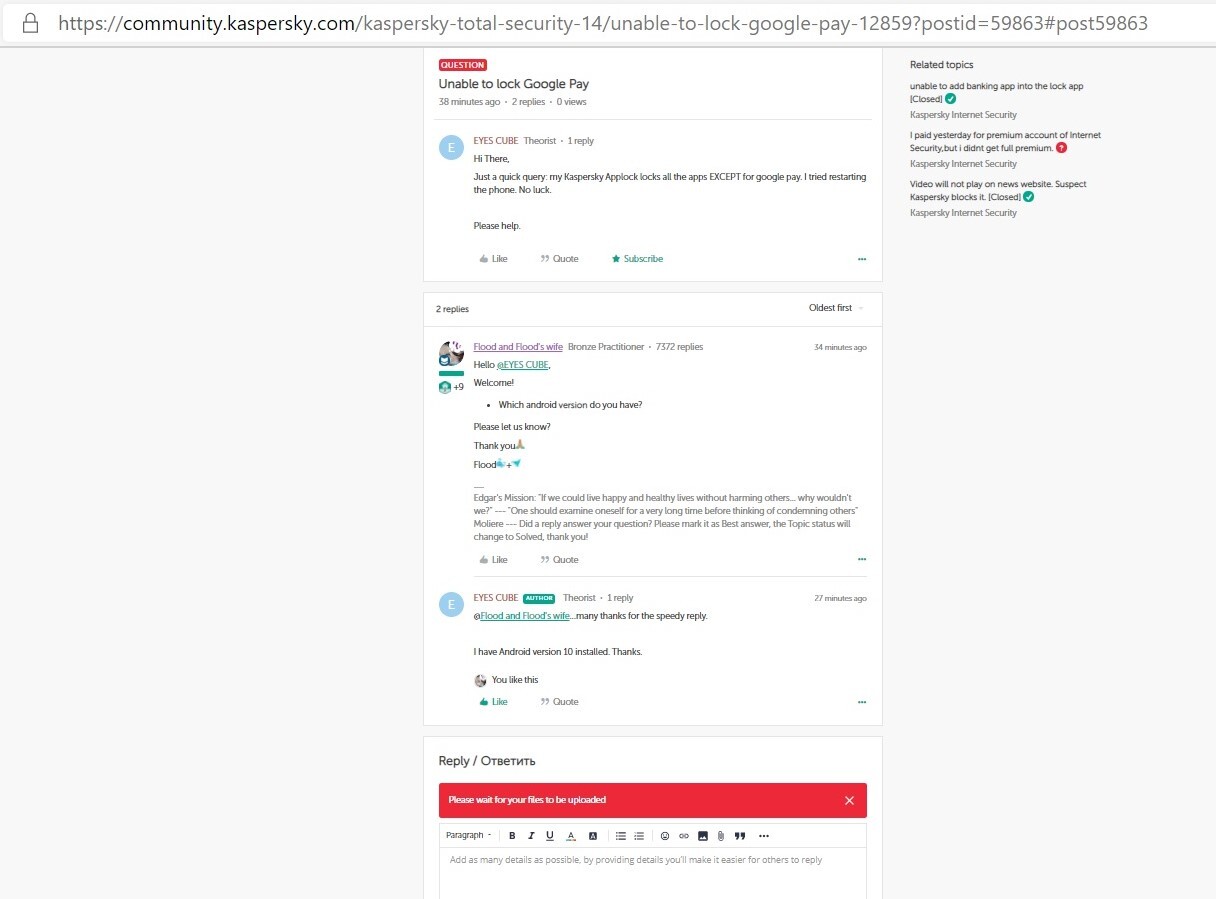The image size is (1216, 899).
Task: Unlike the Android version 10 reply
Action: pos(494,702)
